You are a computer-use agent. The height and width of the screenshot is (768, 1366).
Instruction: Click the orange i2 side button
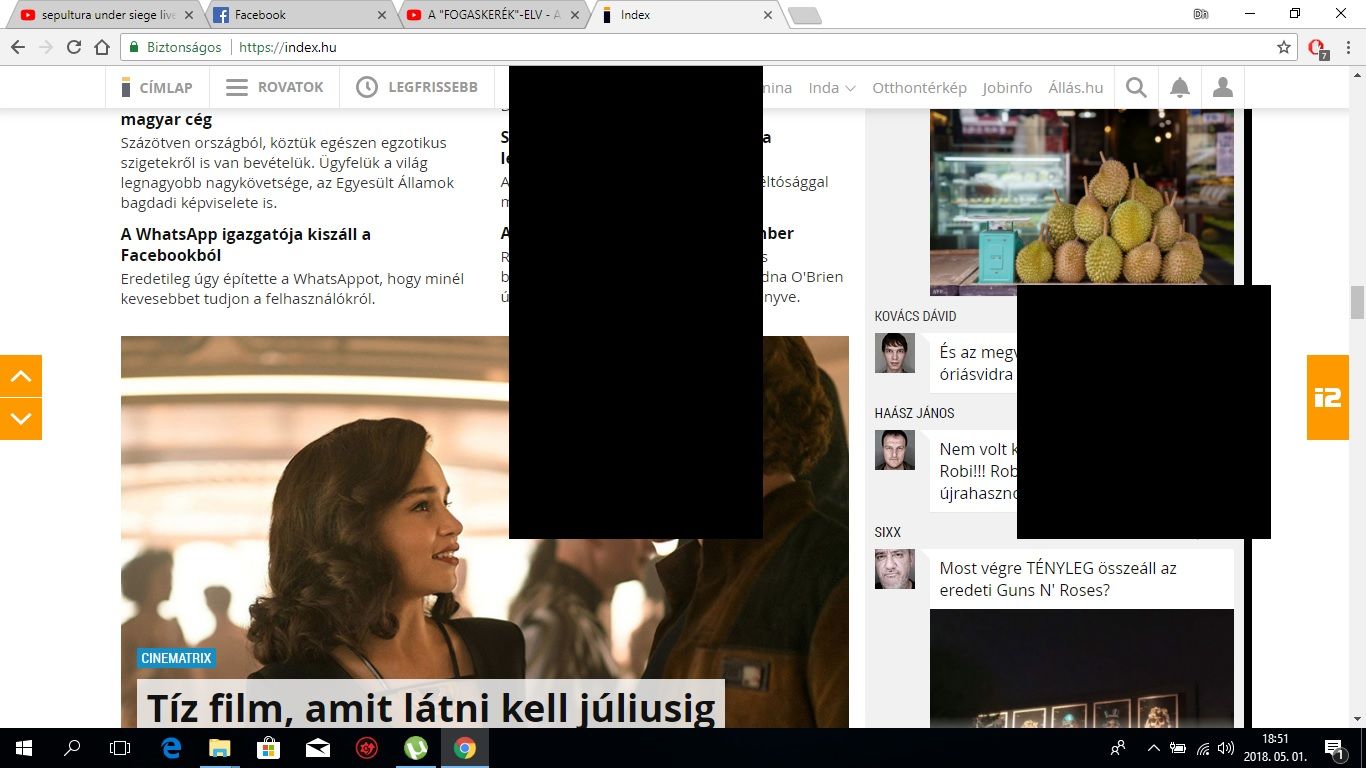click(1328, 397)
